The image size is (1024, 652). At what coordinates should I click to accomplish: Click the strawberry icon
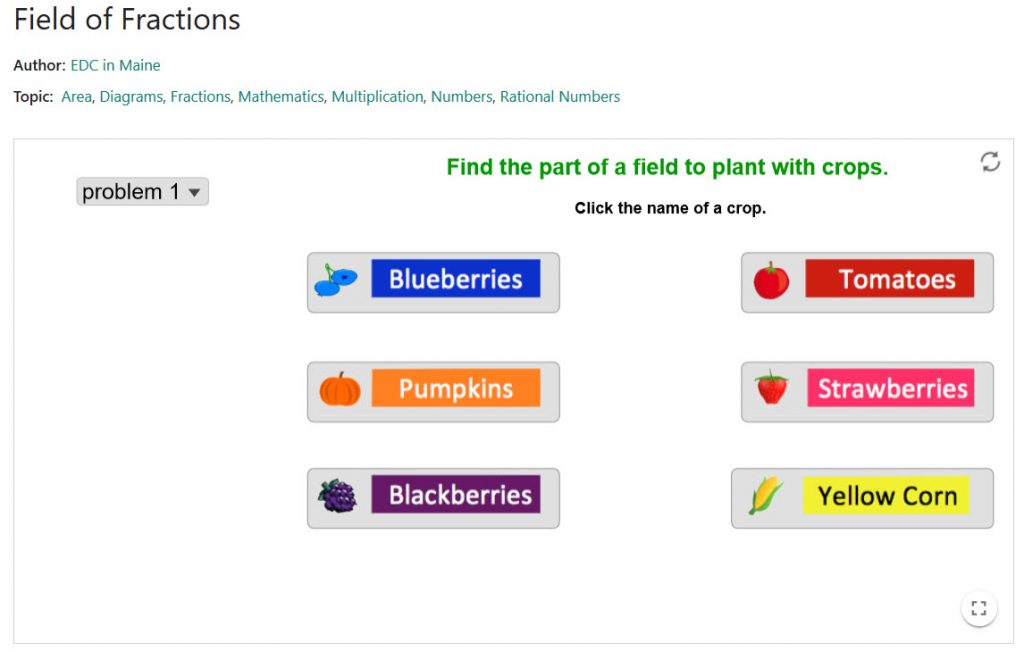[772, 388]
